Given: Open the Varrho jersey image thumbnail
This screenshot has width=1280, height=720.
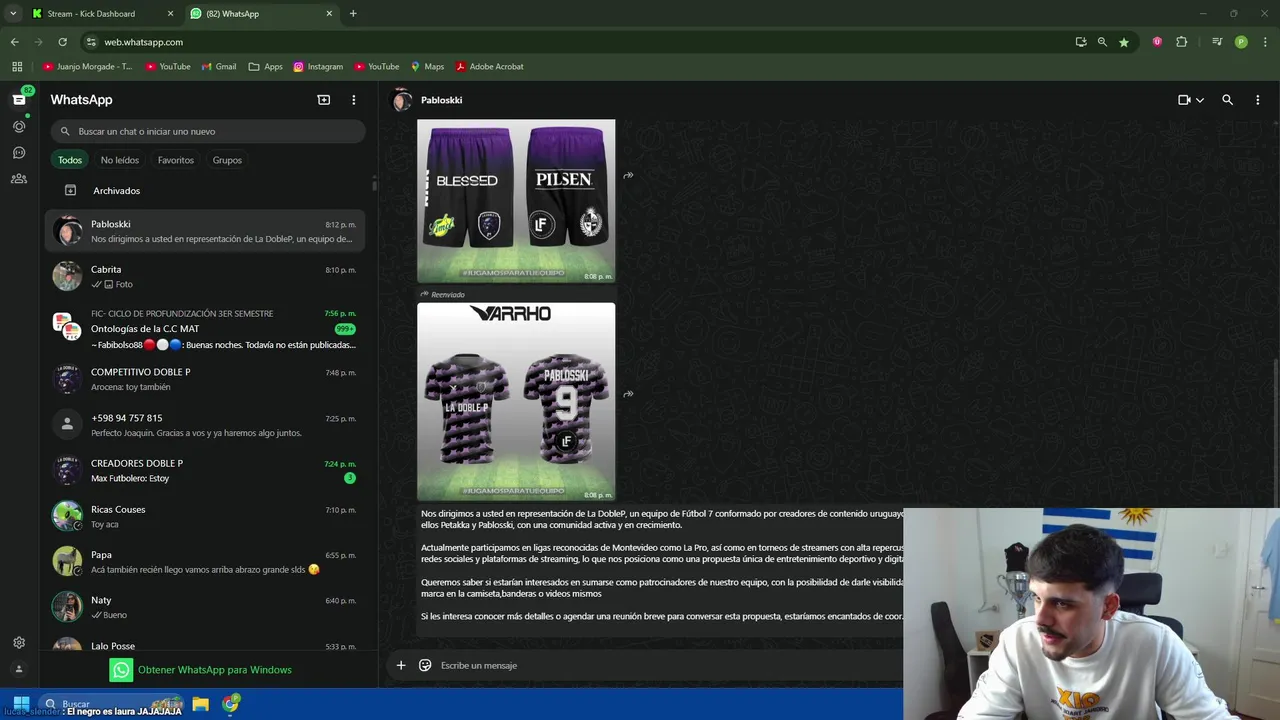Looking at the screenshot, I should pos(516,401).
